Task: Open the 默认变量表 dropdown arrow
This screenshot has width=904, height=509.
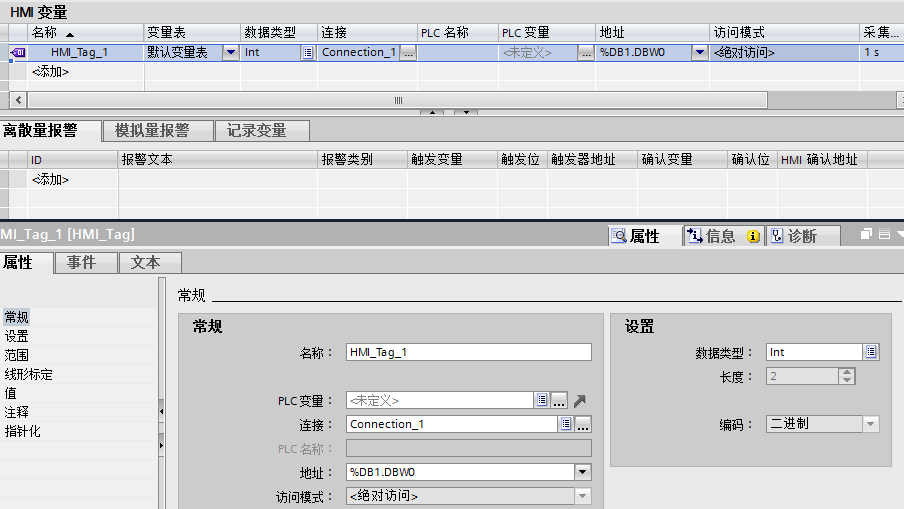Action: point(231,52)
